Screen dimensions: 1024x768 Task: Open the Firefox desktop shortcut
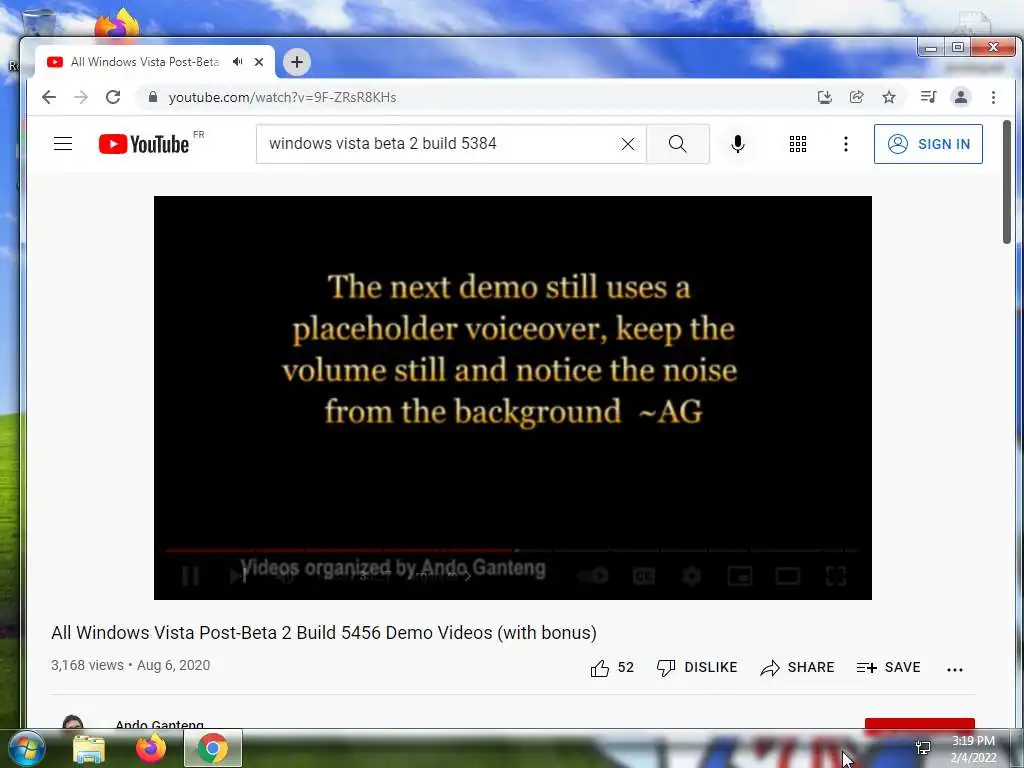117,24
